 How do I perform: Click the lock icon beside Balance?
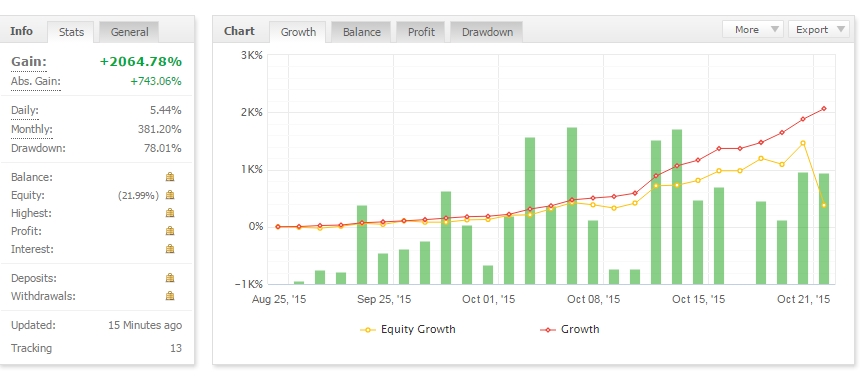(170, 177)
